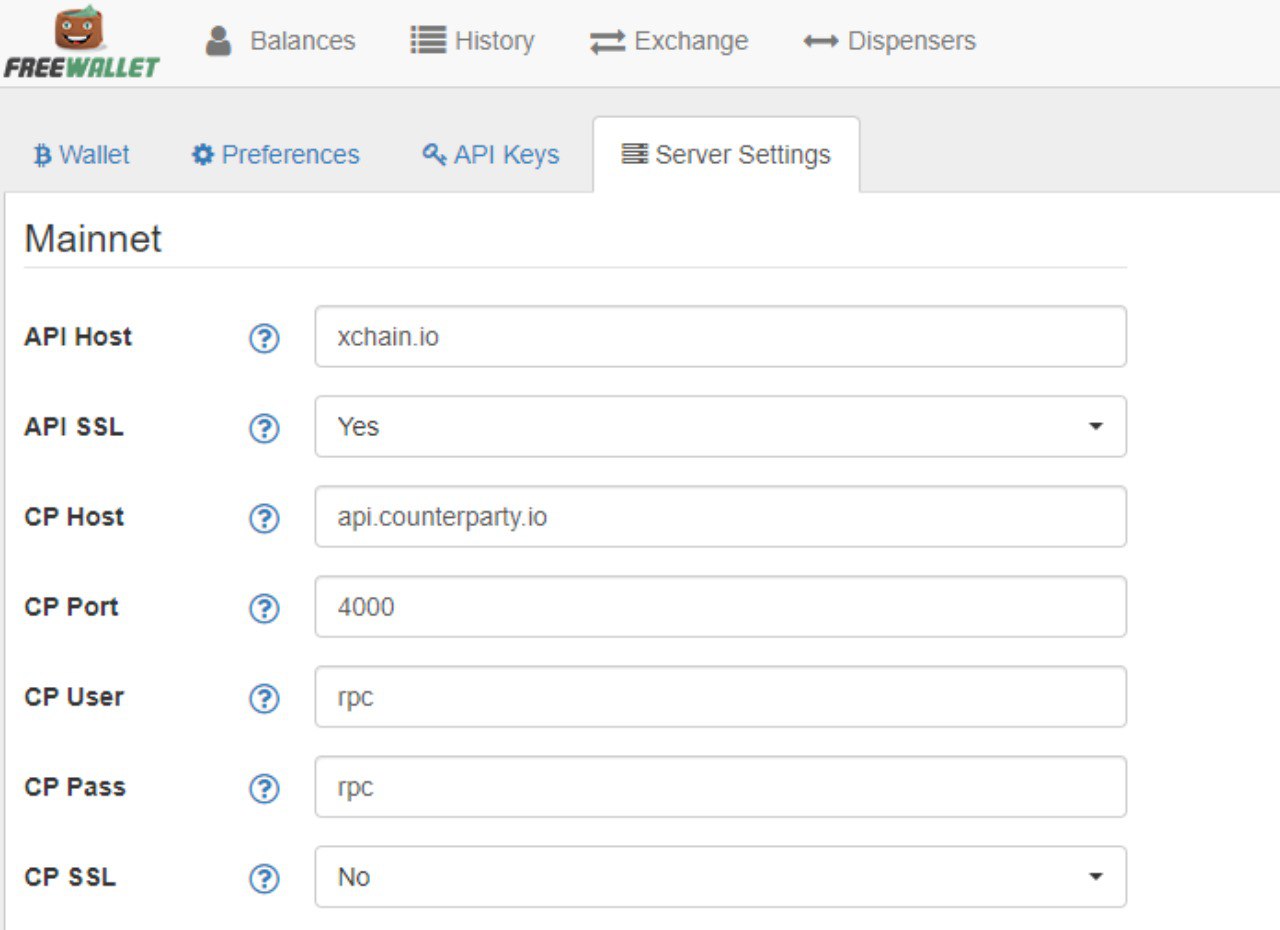Open the History menu
Viewport: 1280px width, 930px height.
pos(472,41)
